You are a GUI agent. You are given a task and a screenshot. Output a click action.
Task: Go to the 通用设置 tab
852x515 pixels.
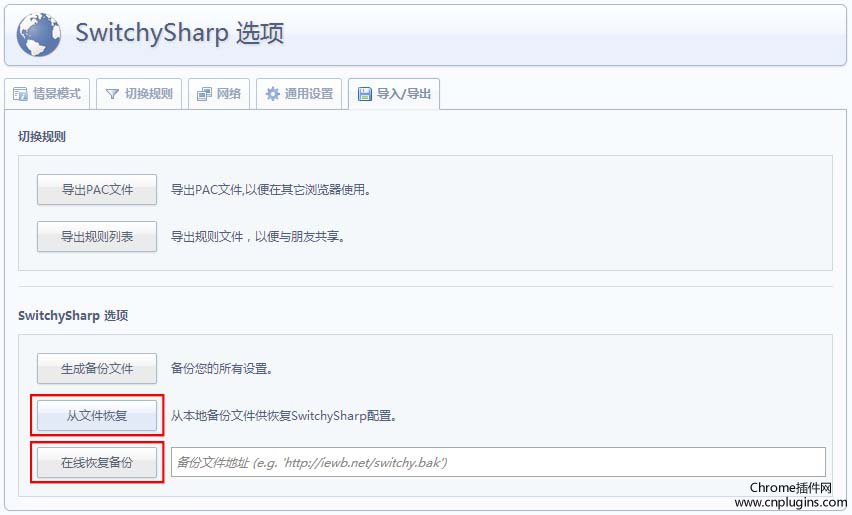point(299,94)
